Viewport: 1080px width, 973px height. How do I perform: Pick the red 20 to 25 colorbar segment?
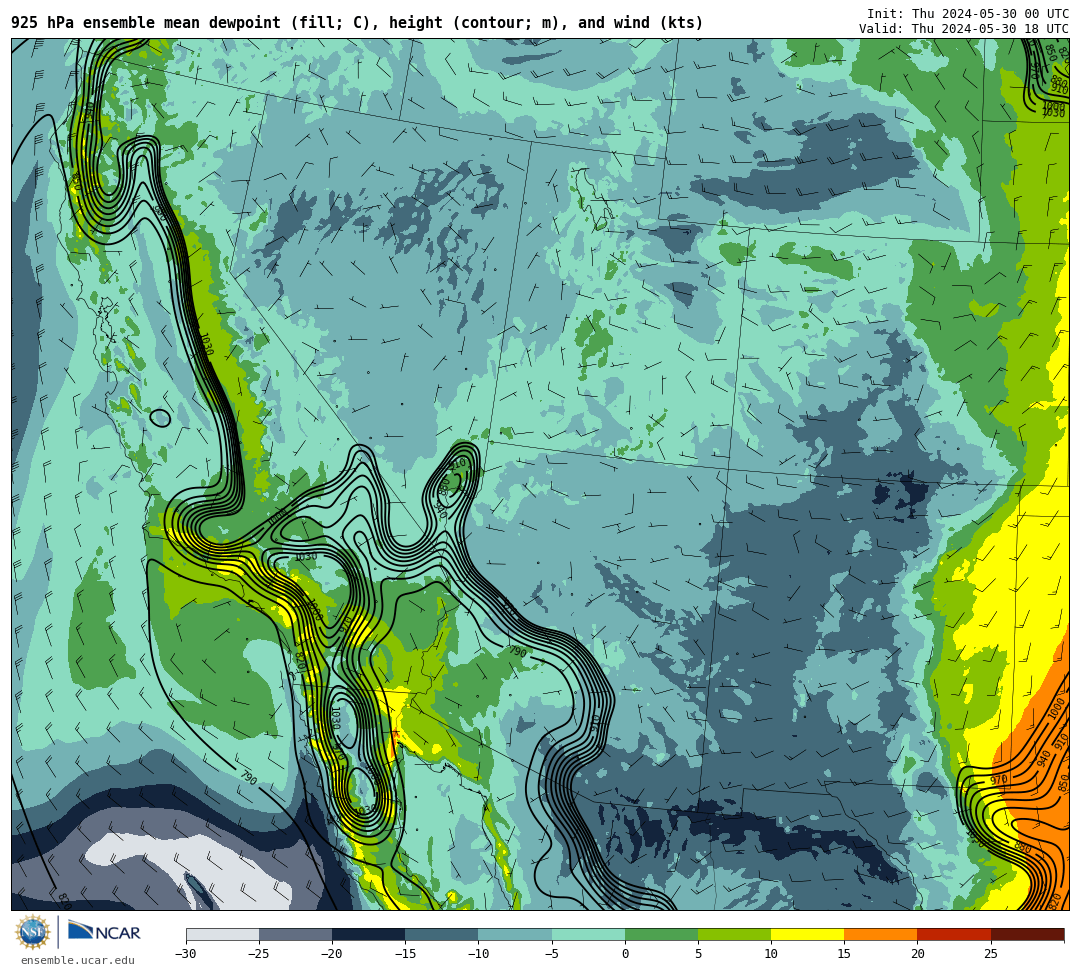[x=954, y=935]
